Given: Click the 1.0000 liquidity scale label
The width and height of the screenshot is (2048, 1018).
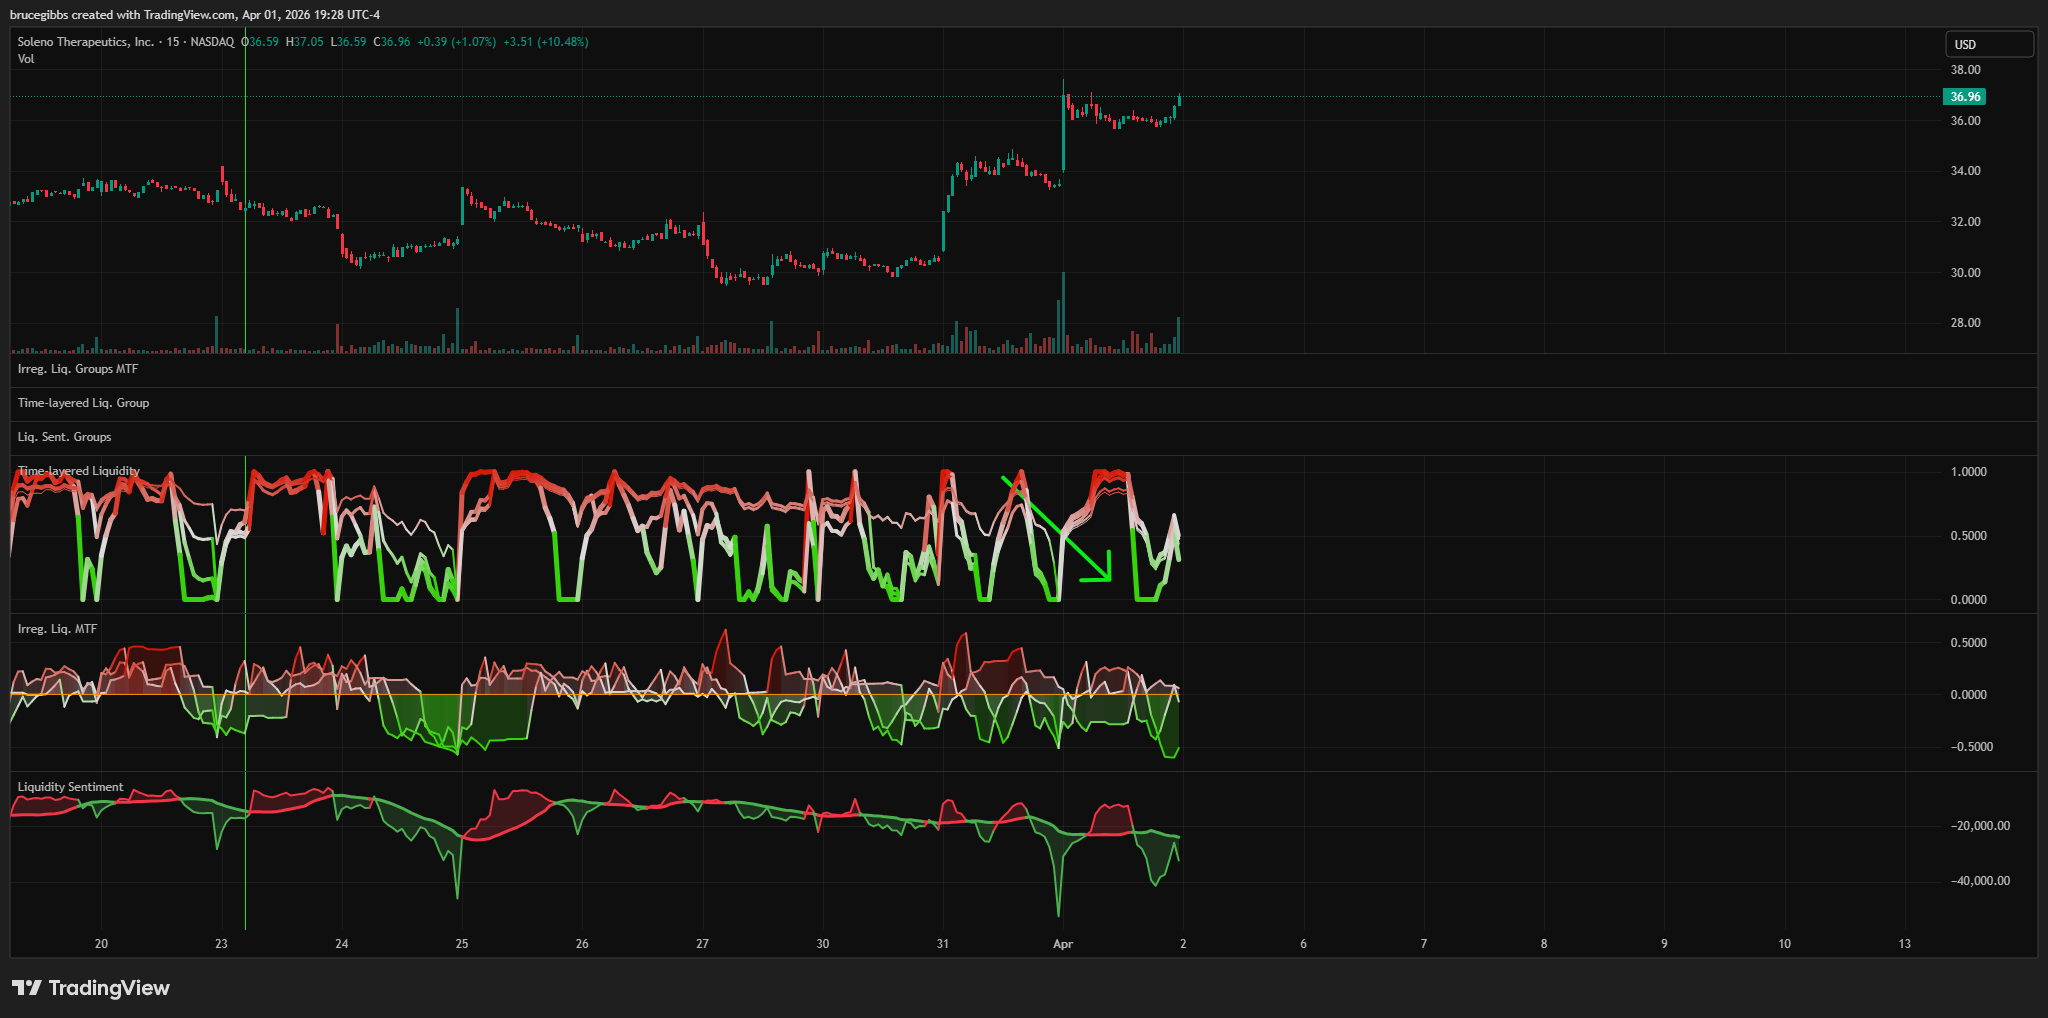Looking at the screenshot, I should pyautogui.click(x=1968, y=472).
